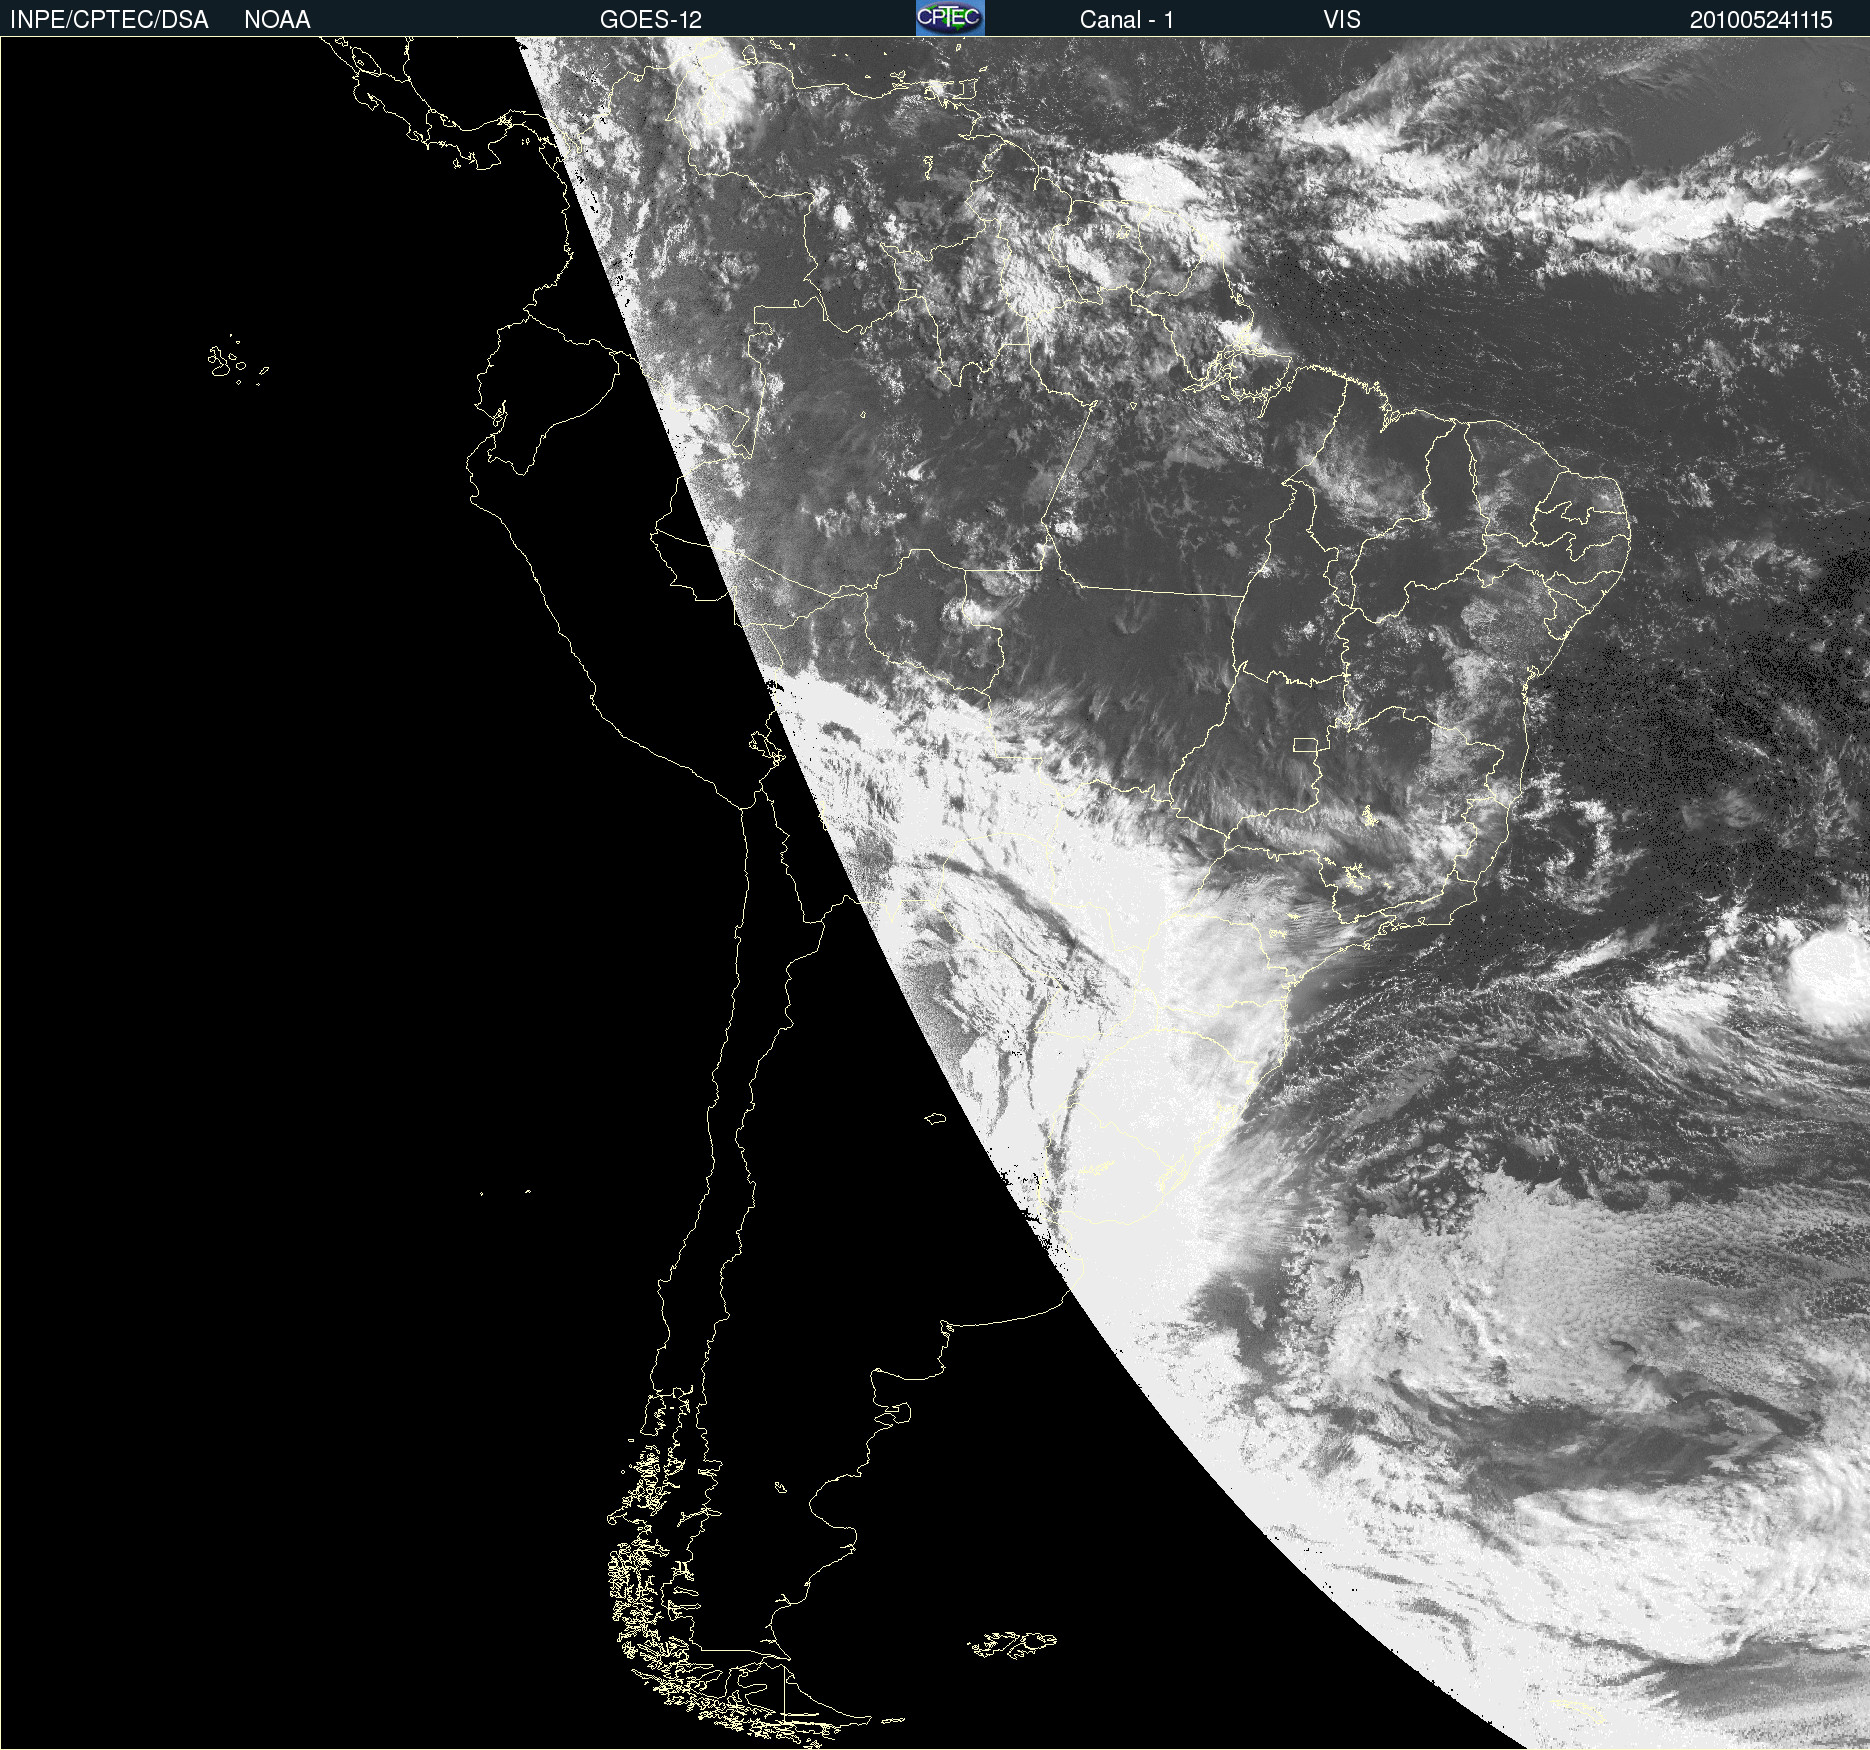The height and width of the screenshot is (1750, 1870).
Task: Click the GOES-12 satellite label
Action: click(651, 20)
